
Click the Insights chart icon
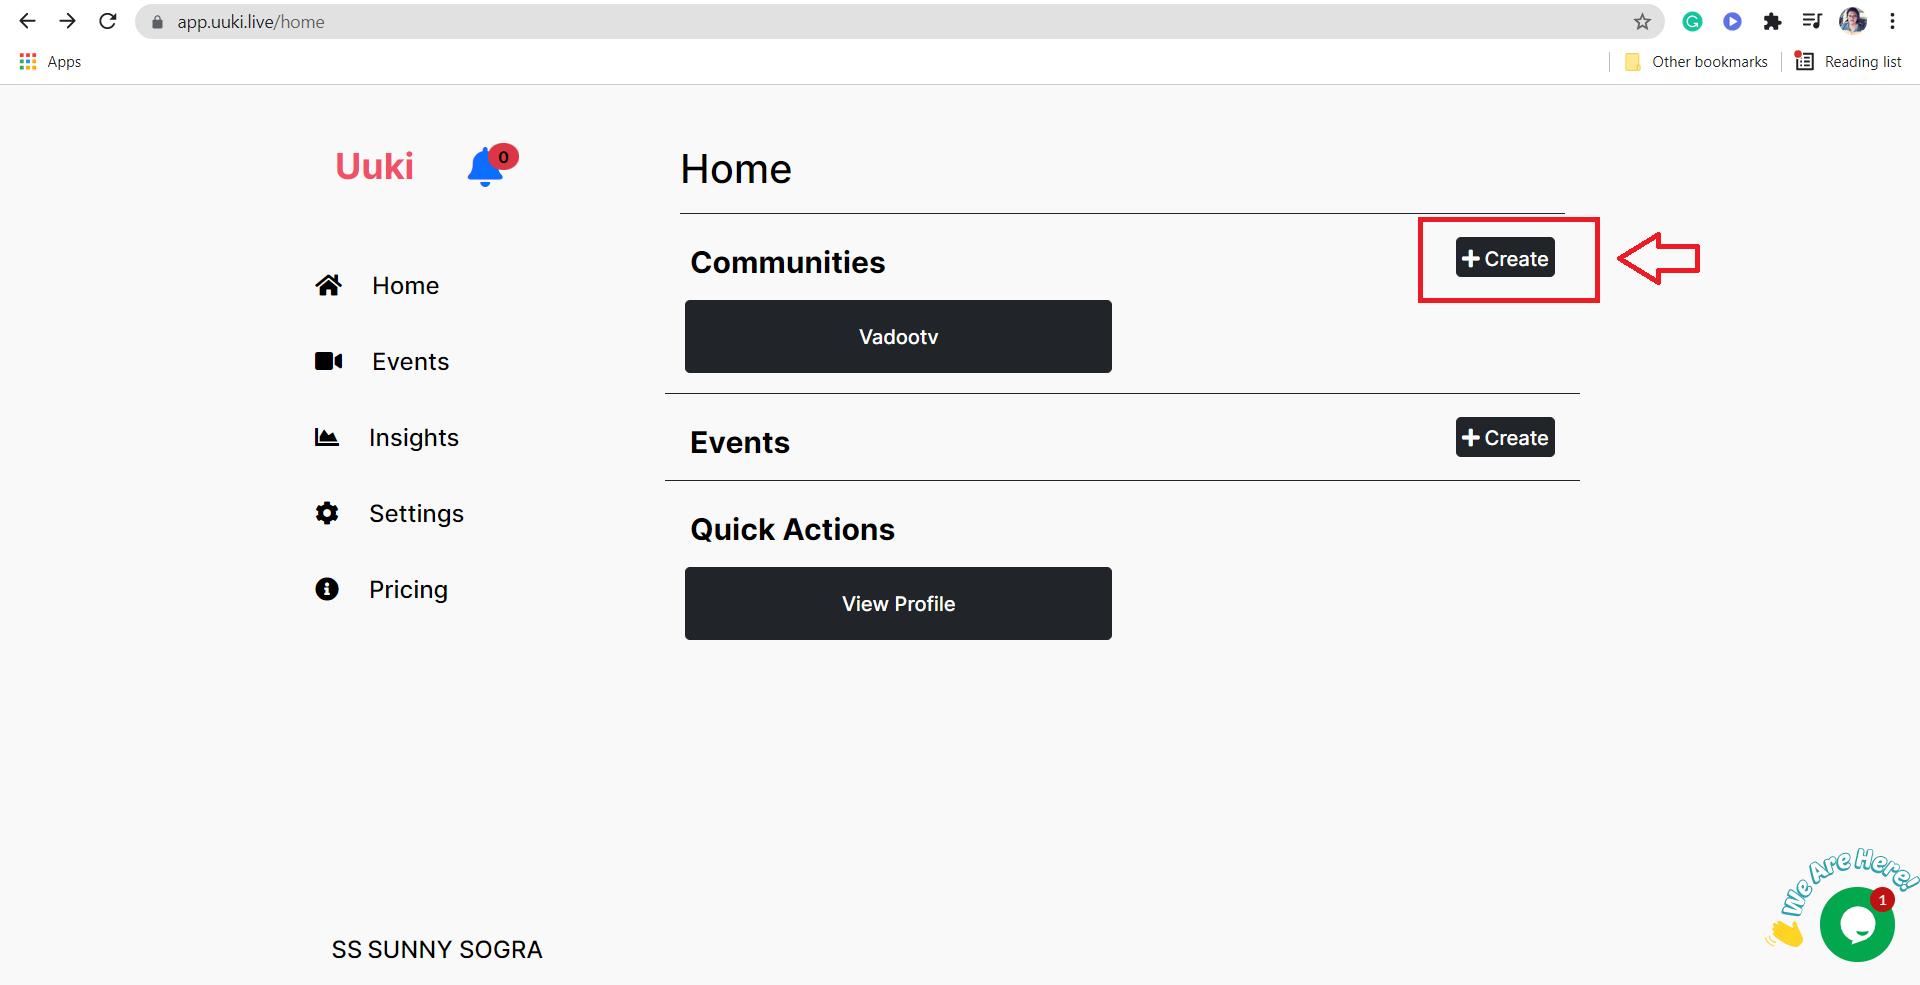(327, 437)
